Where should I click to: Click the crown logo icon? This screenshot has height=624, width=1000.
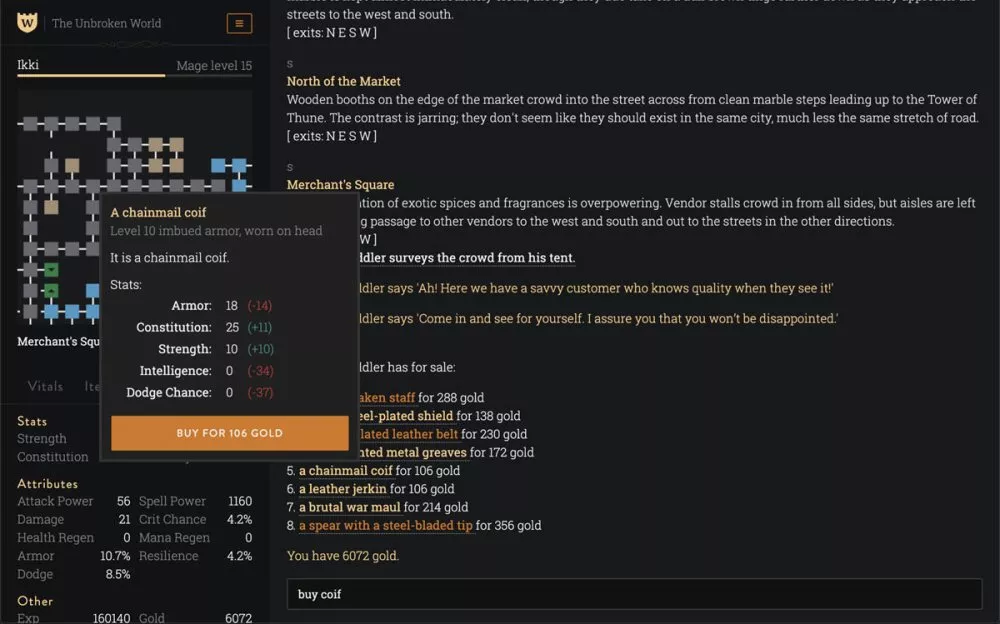click(x=27, y=22)
